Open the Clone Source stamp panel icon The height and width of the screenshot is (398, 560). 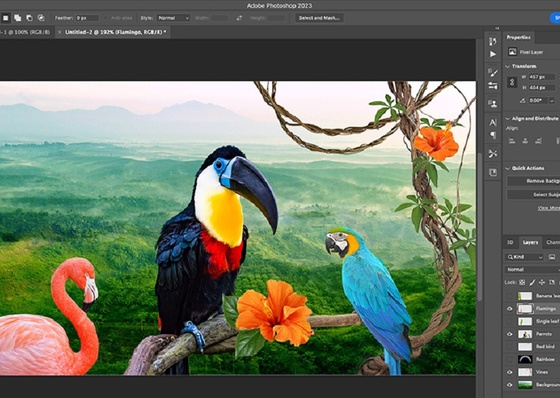pos(493,104)
